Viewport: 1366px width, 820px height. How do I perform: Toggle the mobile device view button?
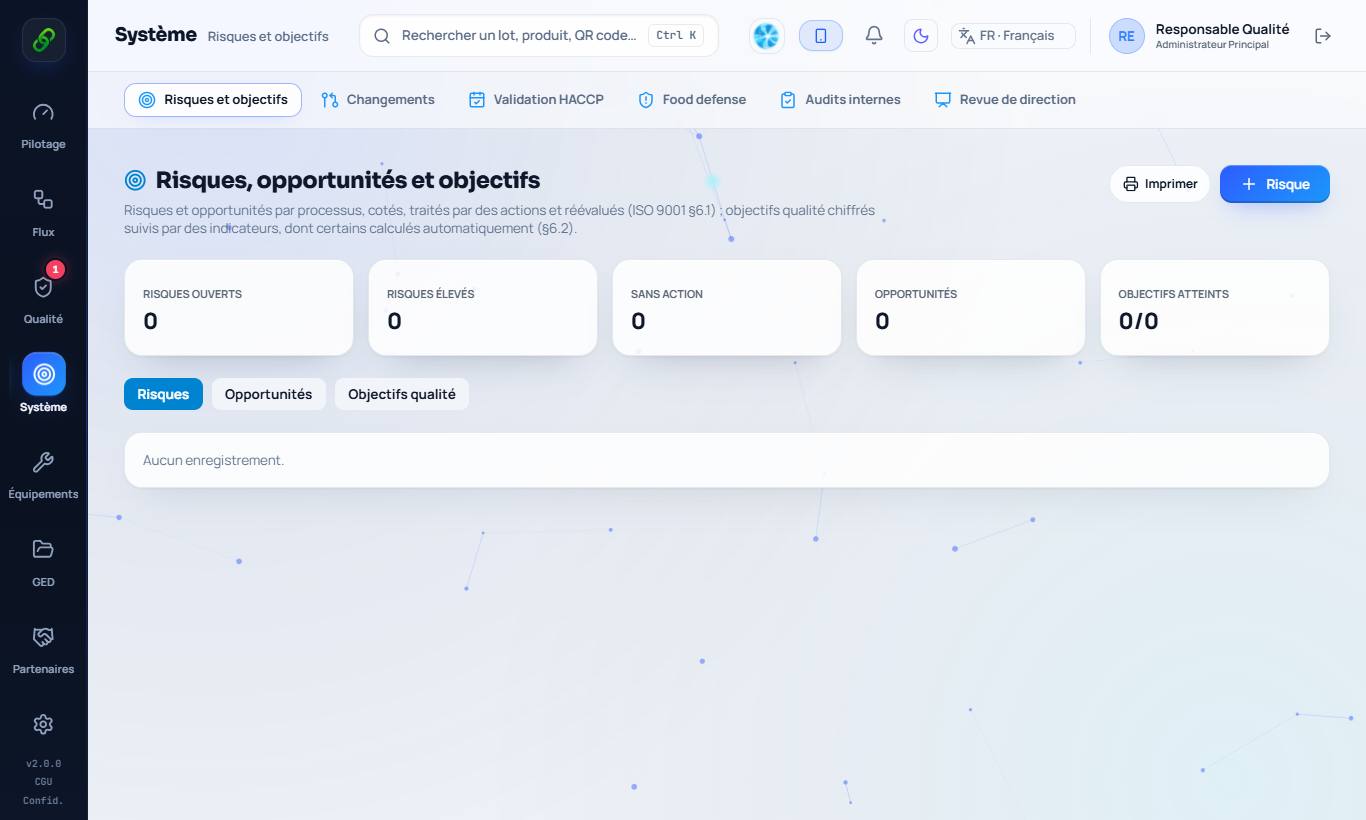821,36
